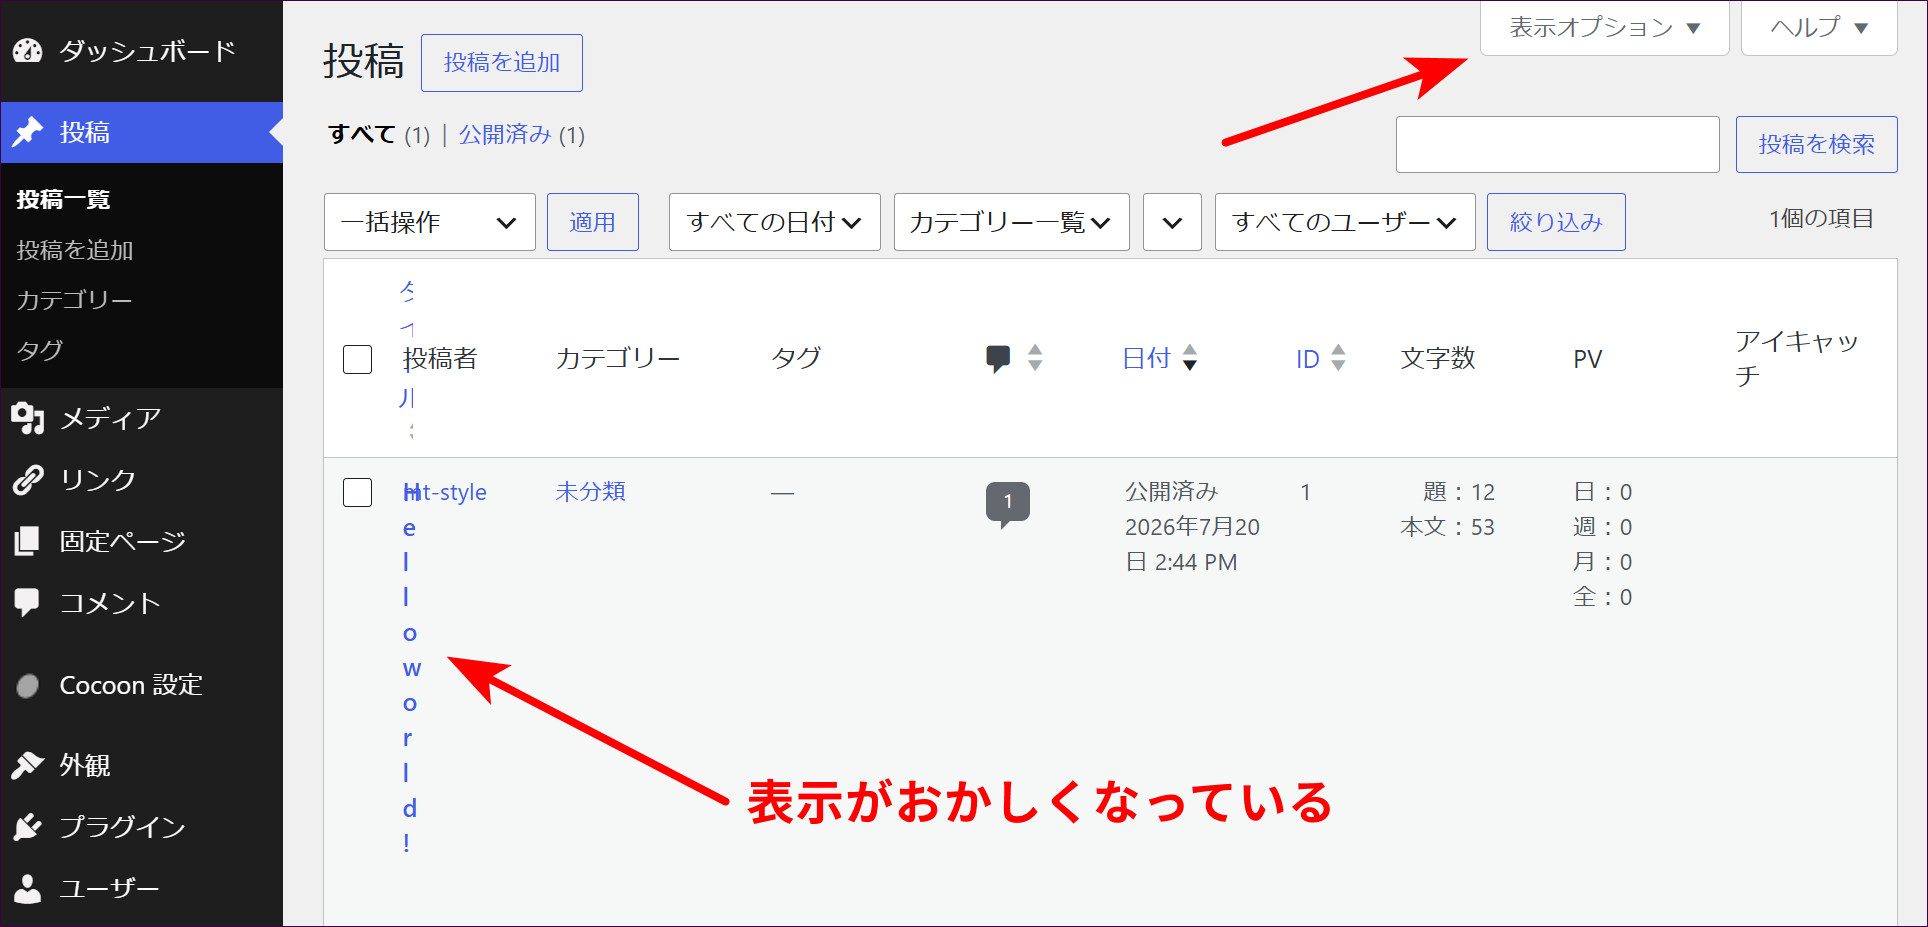The height and width of the screenshot is (927, 1928).
Task: Expand the ヘルプ help panel
Action: [1819, 27]
